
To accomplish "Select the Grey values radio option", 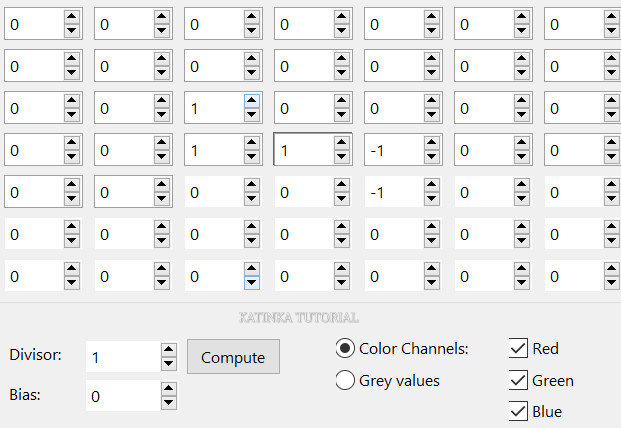I will click(345, 380).
